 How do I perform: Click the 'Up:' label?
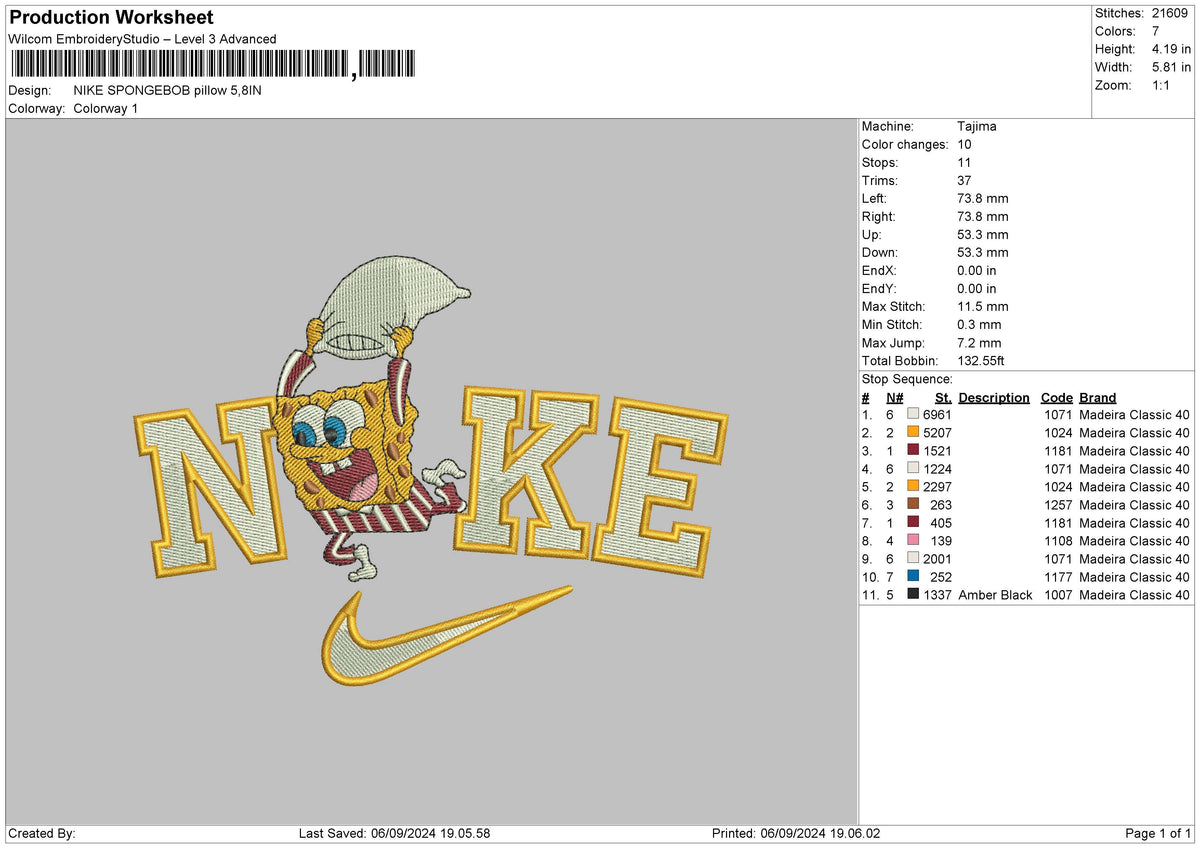point(872,235)
